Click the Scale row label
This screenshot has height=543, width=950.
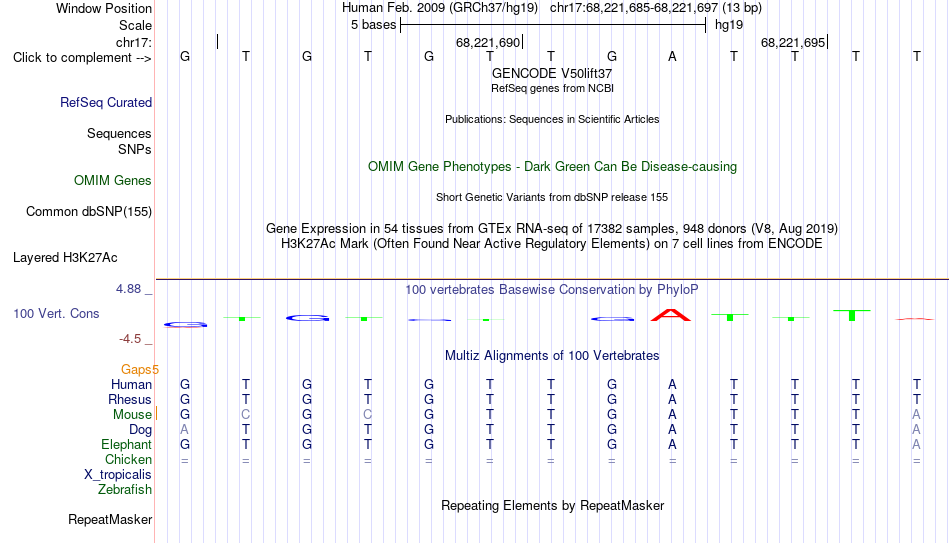[x=136, y=25]
